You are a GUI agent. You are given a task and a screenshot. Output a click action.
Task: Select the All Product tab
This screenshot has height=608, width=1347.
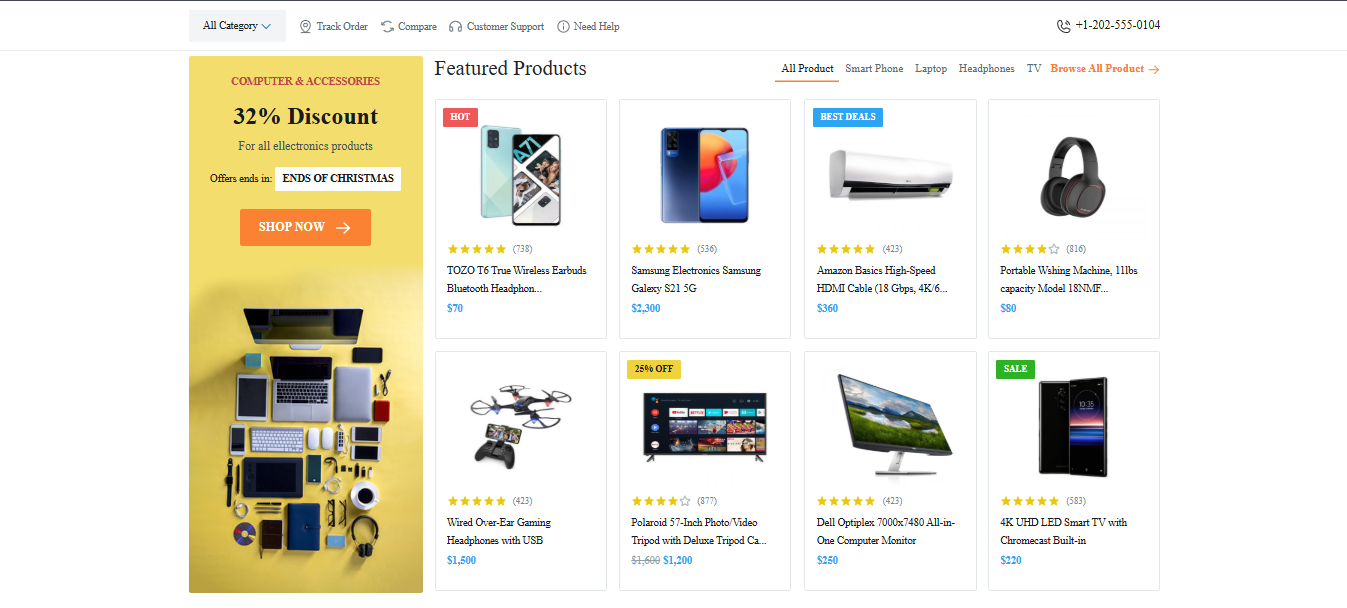pos(807,69)
